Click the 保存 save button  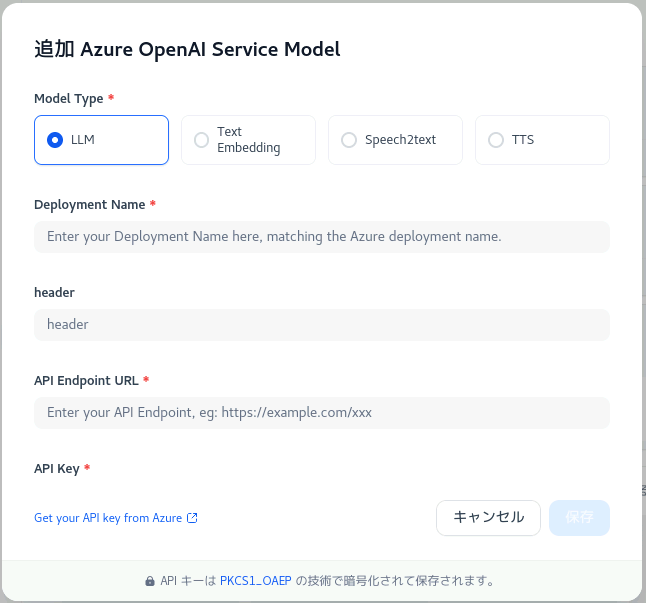[579, 518]
